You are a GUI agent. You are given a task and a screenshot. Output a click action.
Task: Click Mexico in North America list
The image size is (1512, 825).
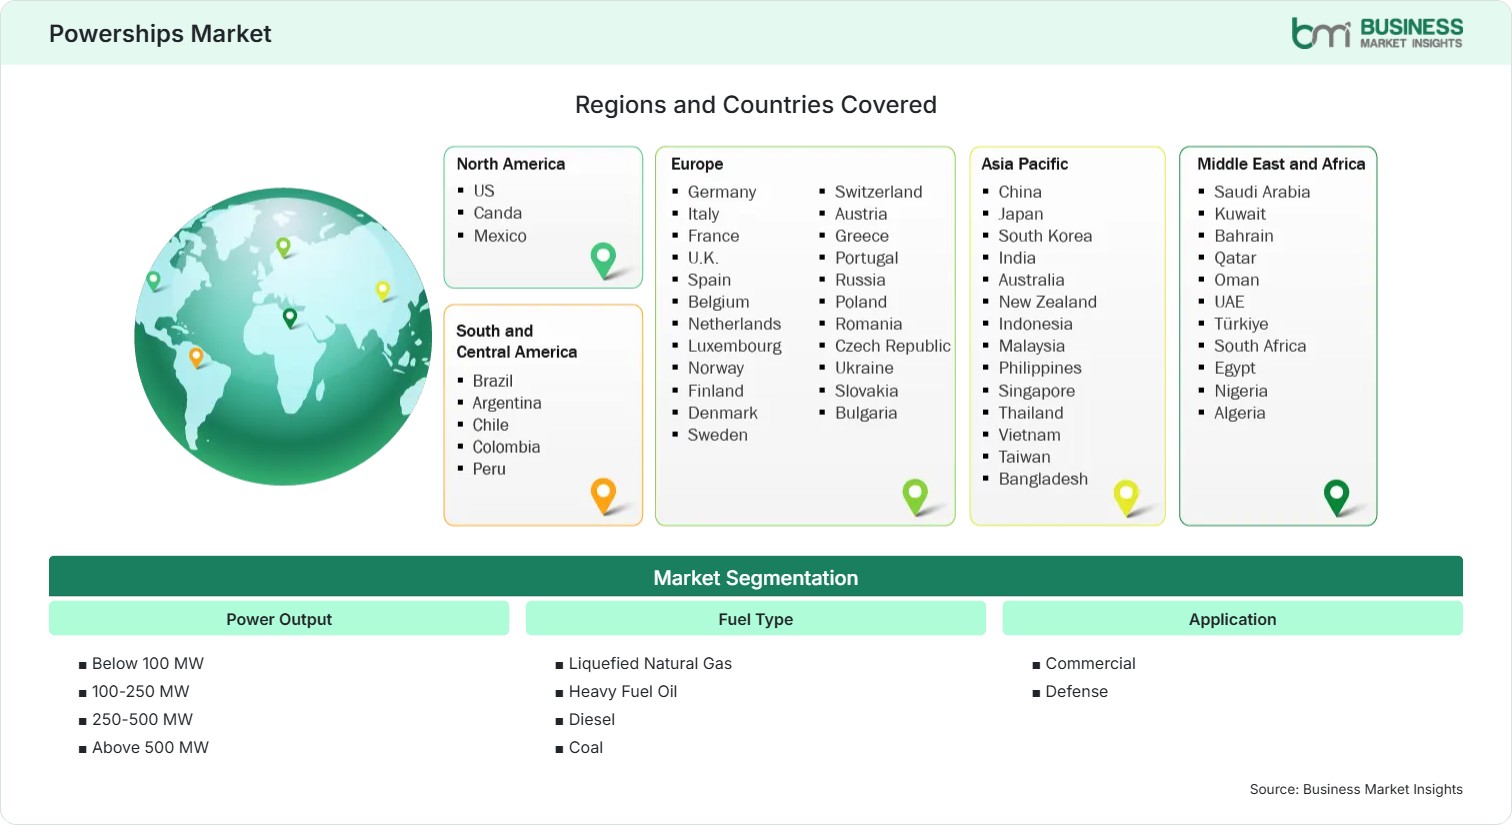click(500, 236)
